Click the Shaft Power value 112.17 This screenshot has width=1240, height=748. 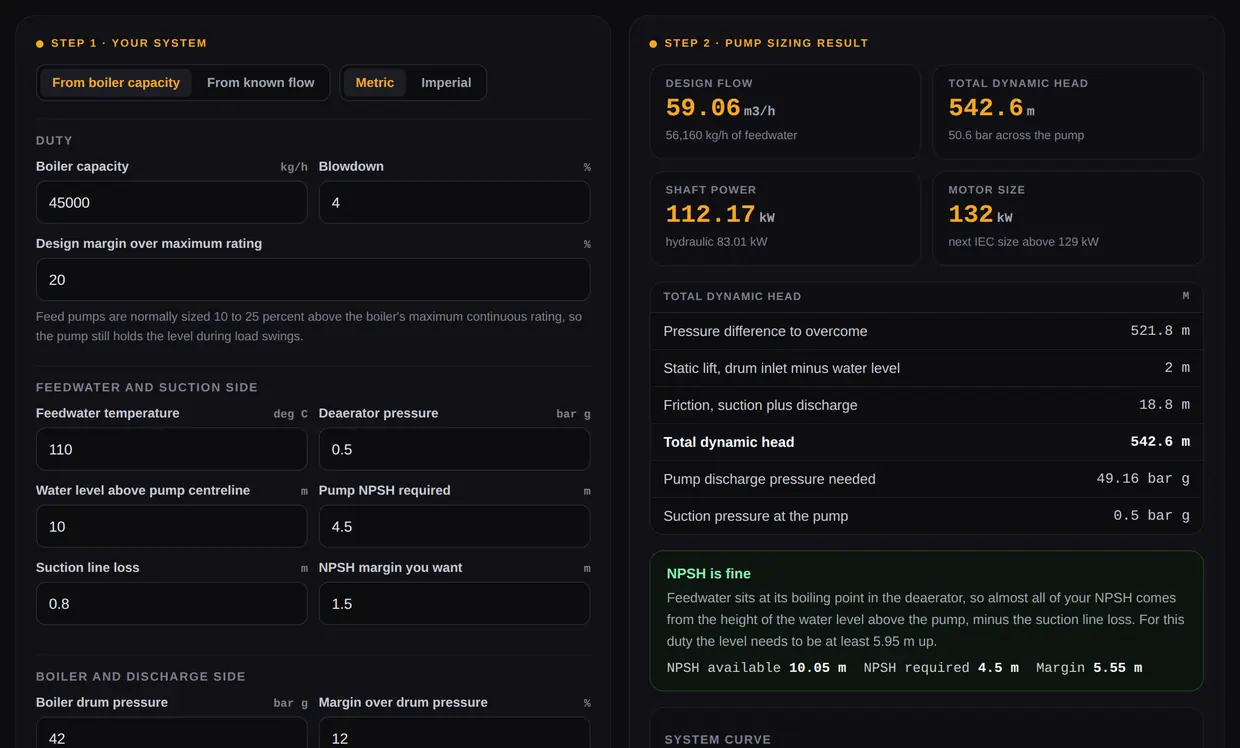click(x=710, y=214)
